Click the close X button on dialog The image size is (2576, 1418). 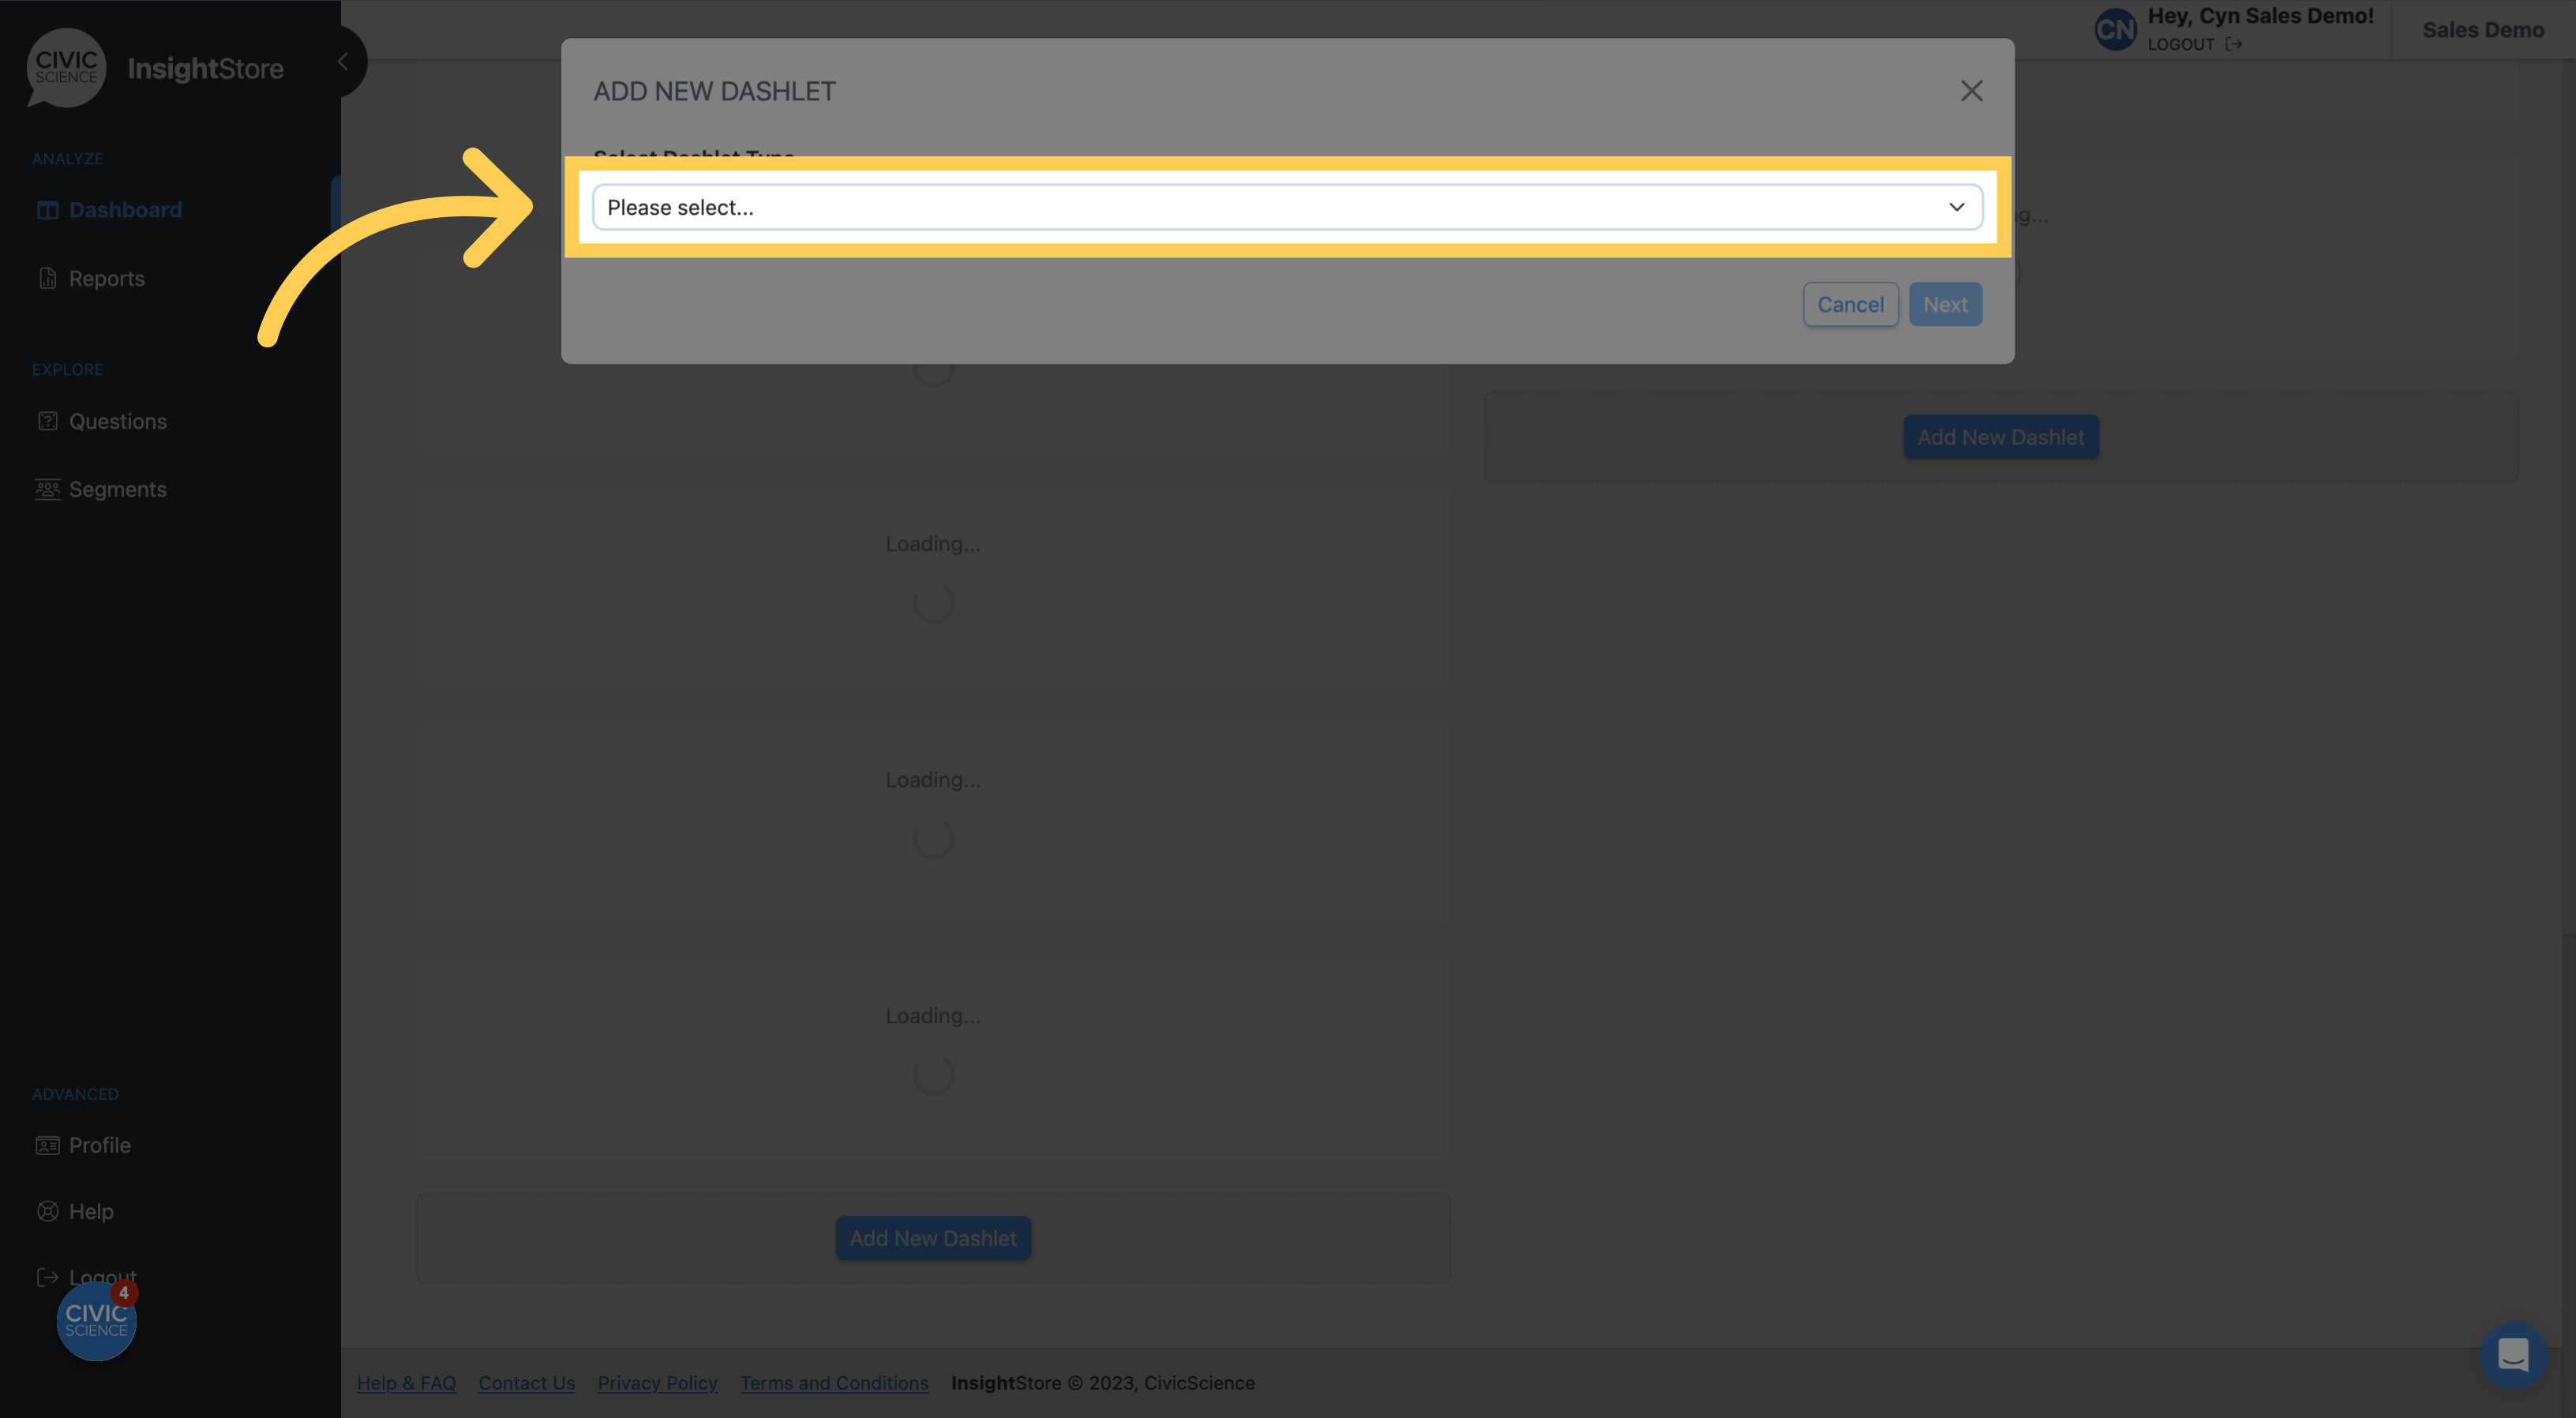coord(1970,91)
